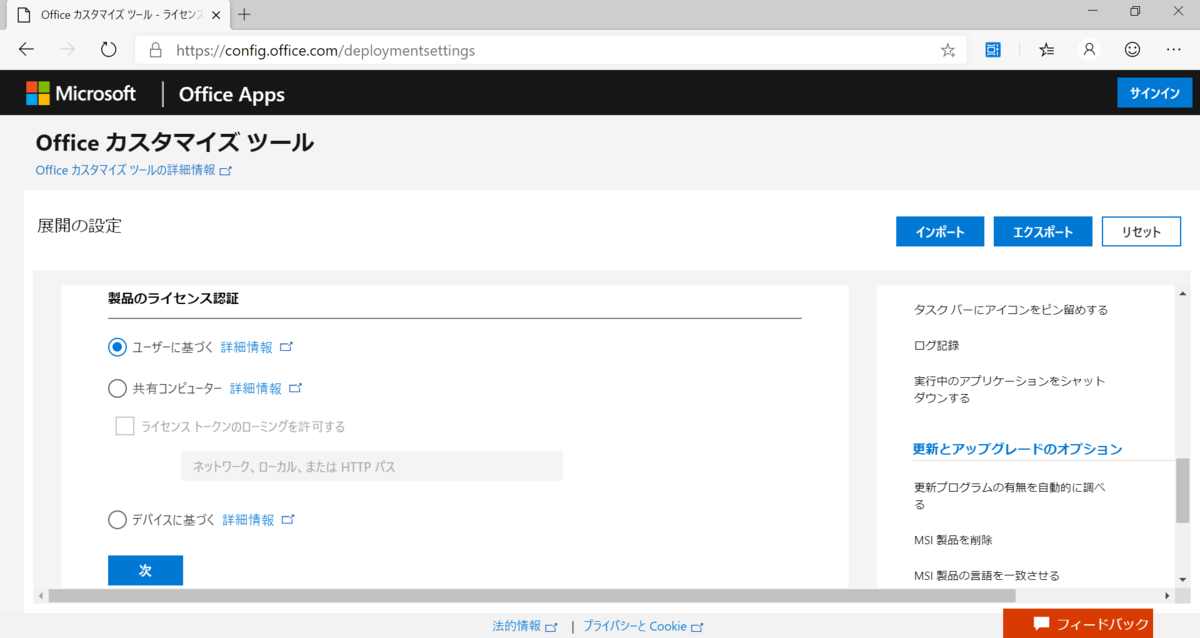Screen dimensions: 1200x638
Task: Go to MSI 製品の言語を一致させる item
Action: (x=987, y=575)
